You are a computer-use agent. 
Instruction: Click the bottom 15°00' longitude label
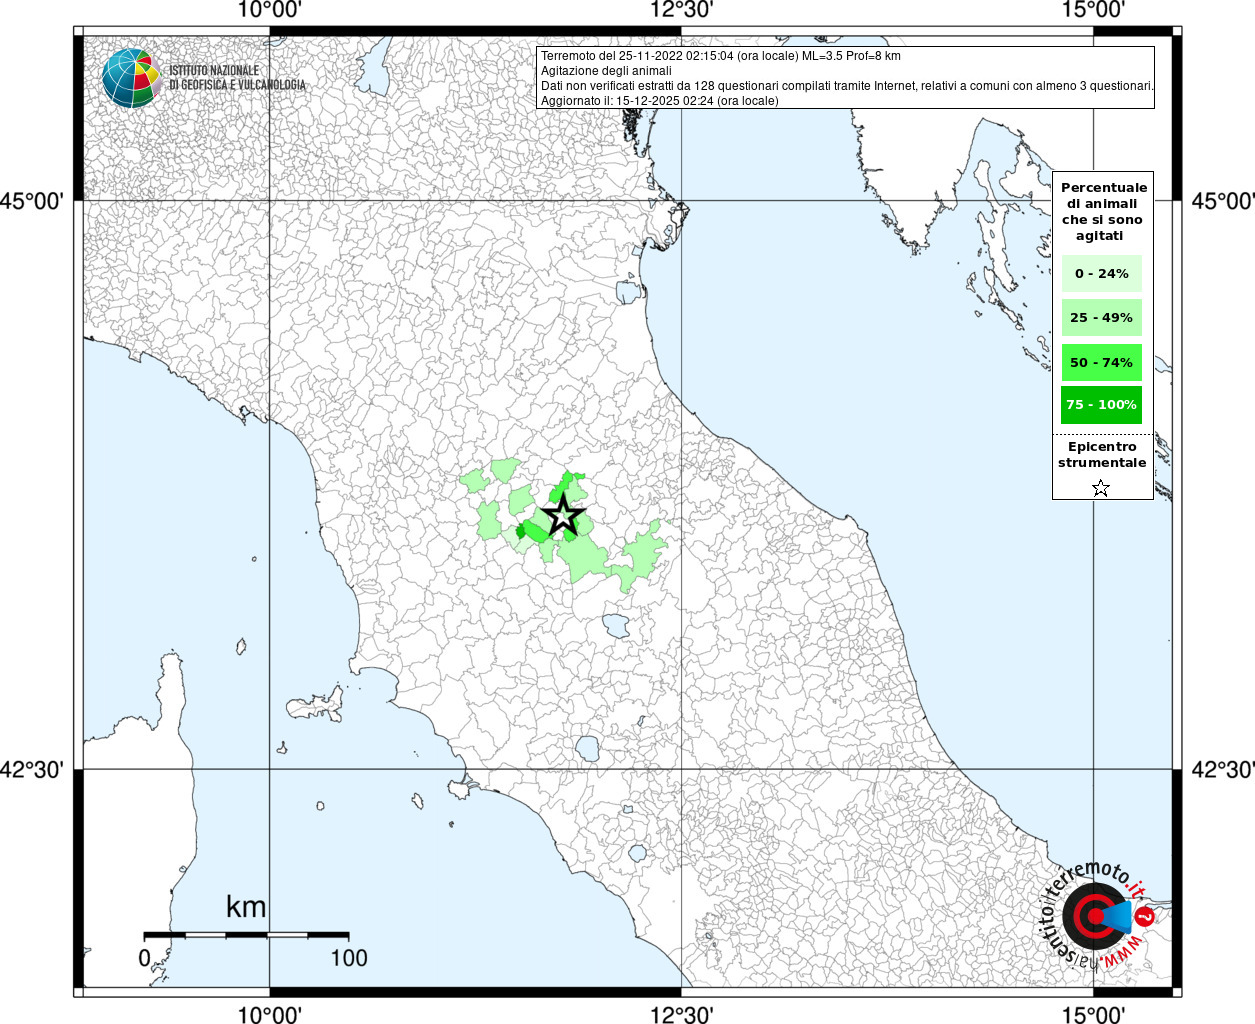[x=1094, y=1014]
